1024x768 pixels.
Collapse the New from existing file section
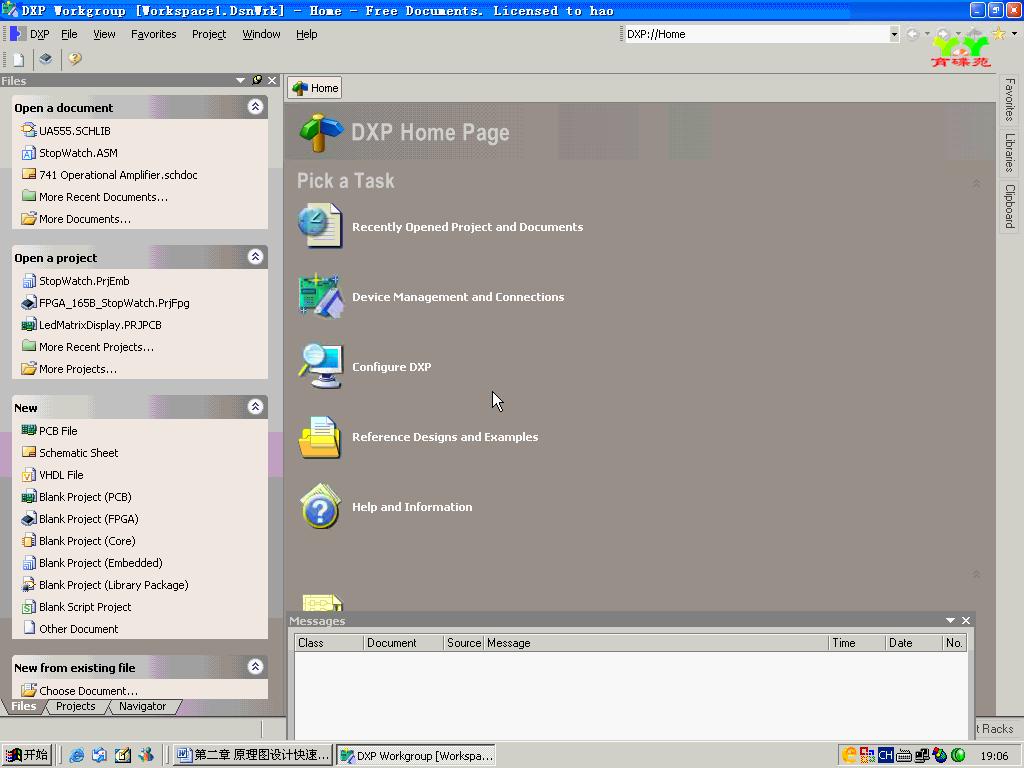[255, 667]
